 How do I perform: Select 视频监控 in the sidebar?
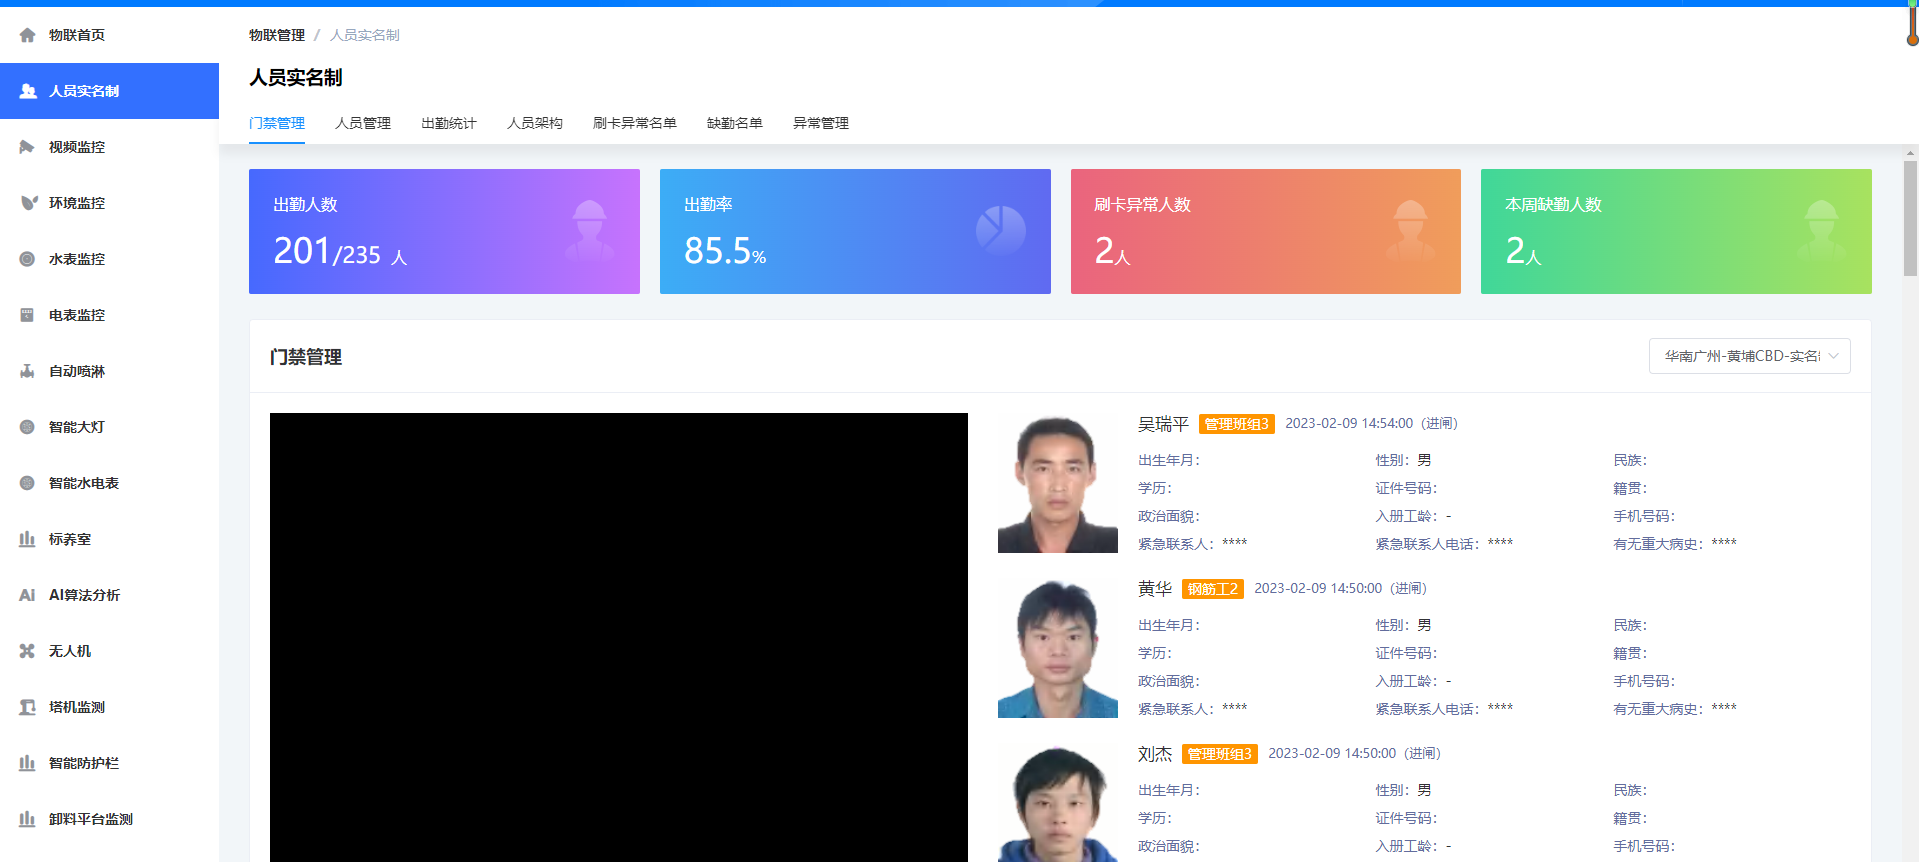pos(109,147)
